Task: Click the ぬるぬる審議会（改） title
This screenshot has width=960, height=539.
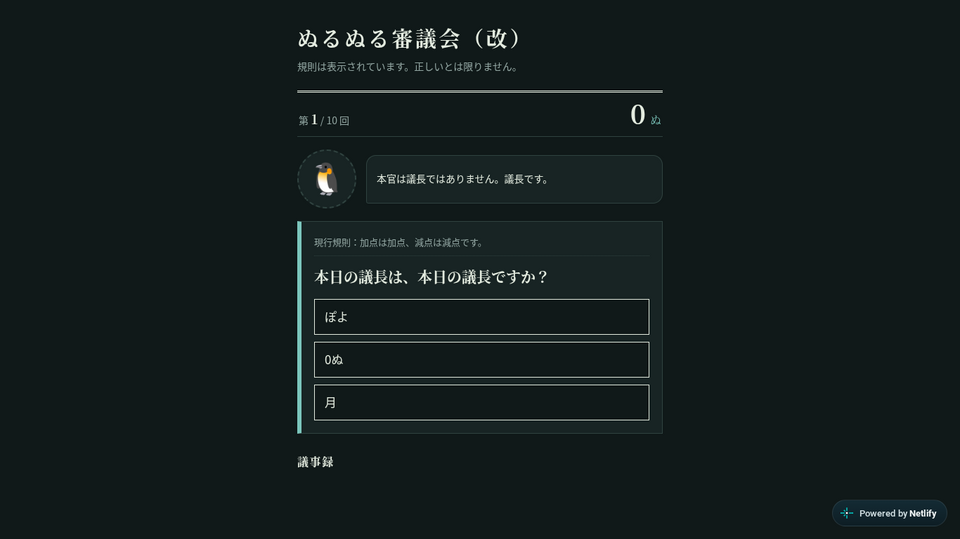Action: point(409,39)
